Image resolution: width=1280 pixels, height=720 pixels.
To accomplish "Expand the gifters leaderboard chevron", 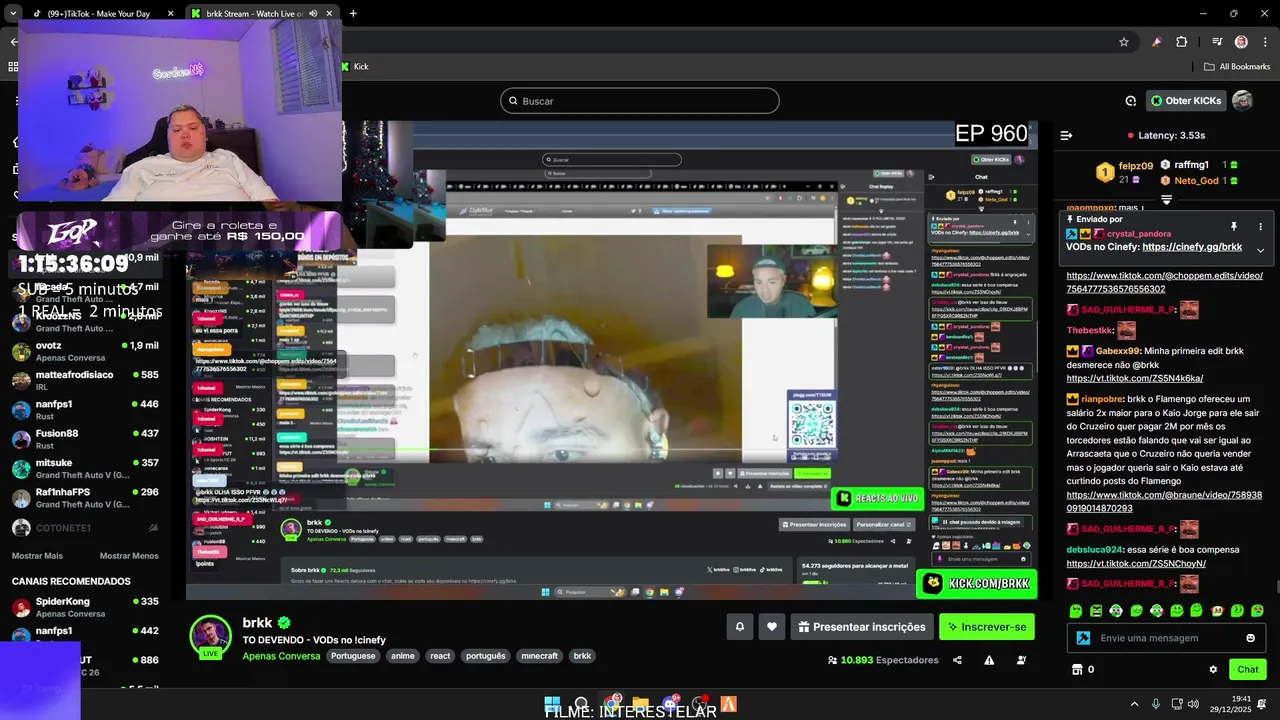I will (1166, 200).
